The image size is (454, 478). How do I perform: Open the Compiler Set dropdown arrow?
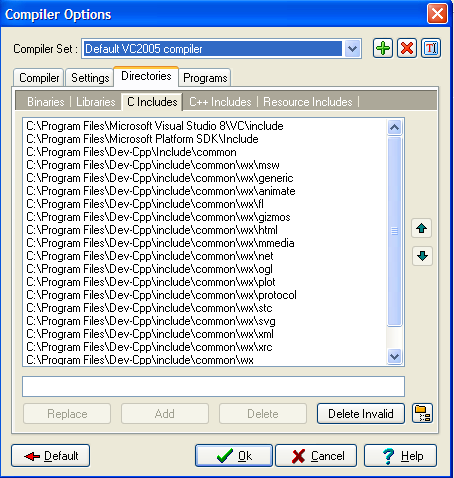click(x=352, y=49)
